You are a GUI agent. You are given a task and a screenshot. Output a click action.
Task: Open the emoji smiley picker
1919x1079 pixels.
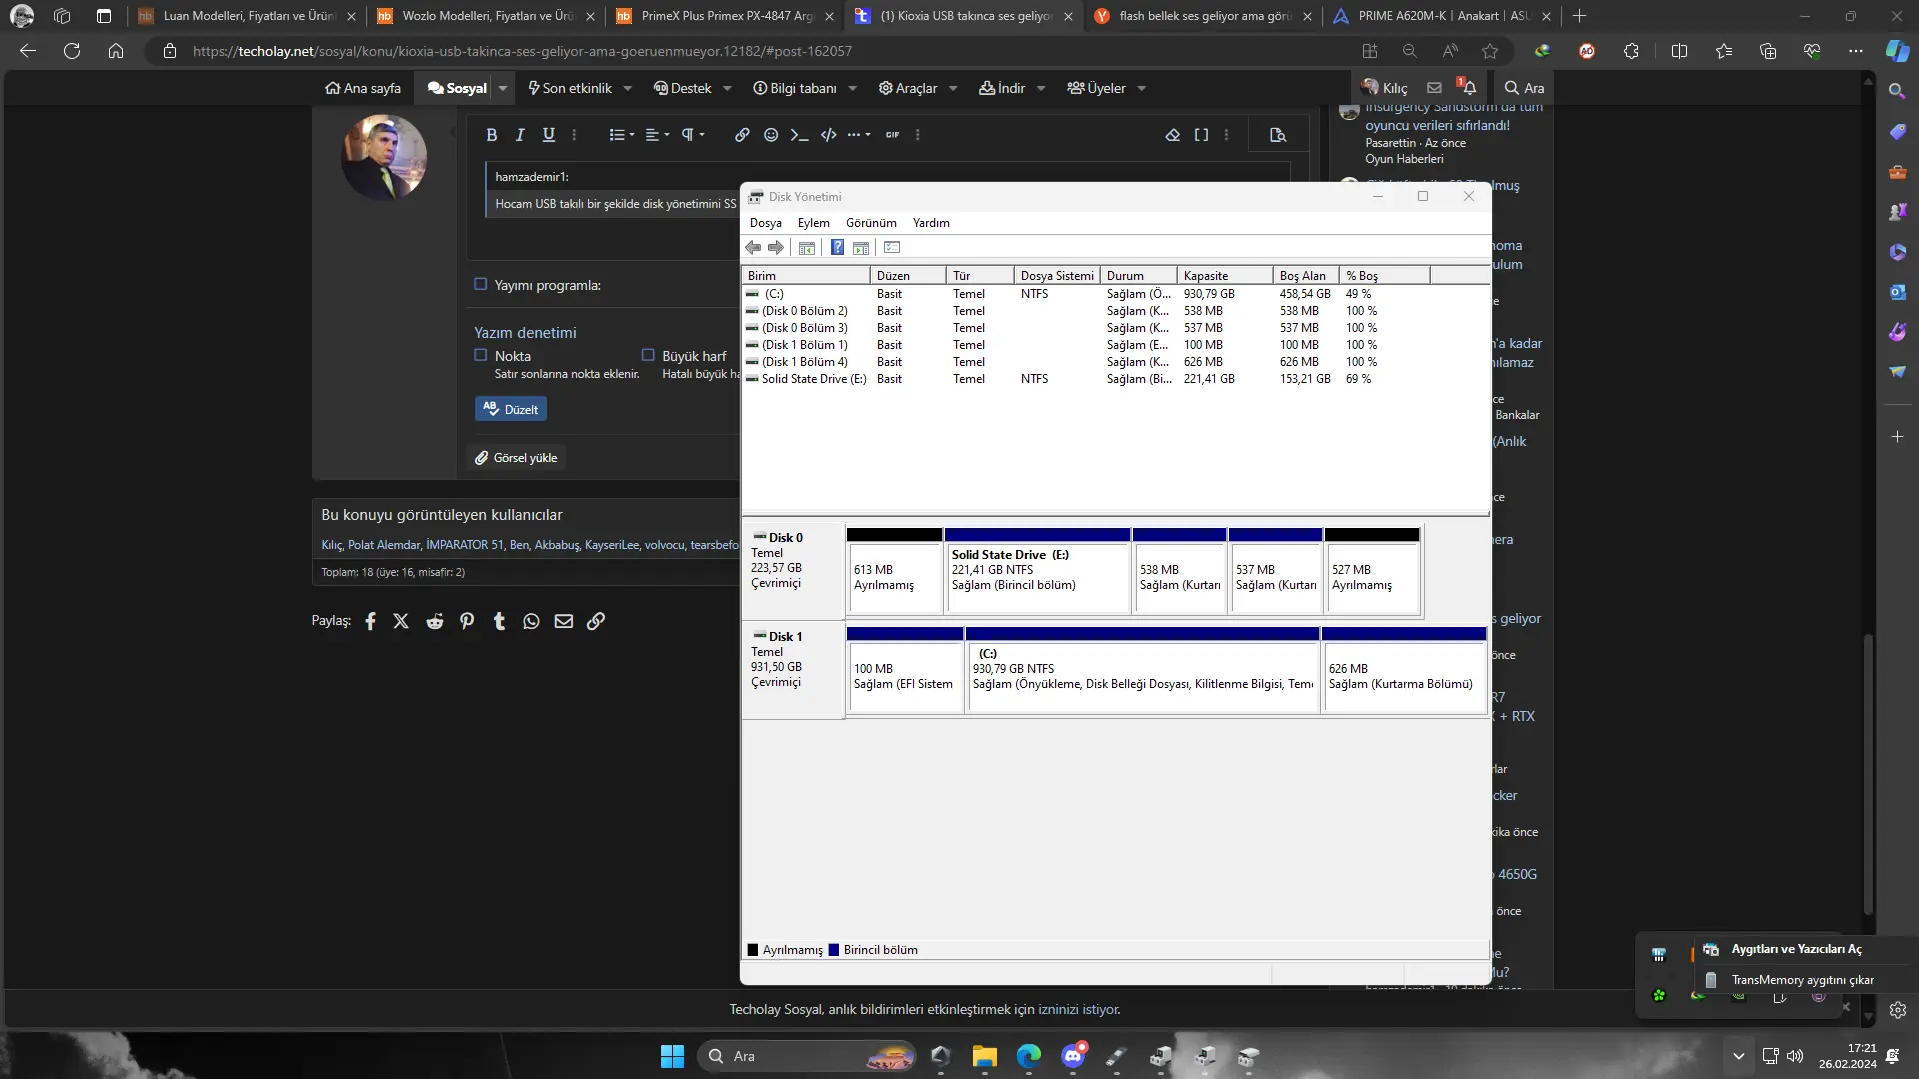[771, 135]
